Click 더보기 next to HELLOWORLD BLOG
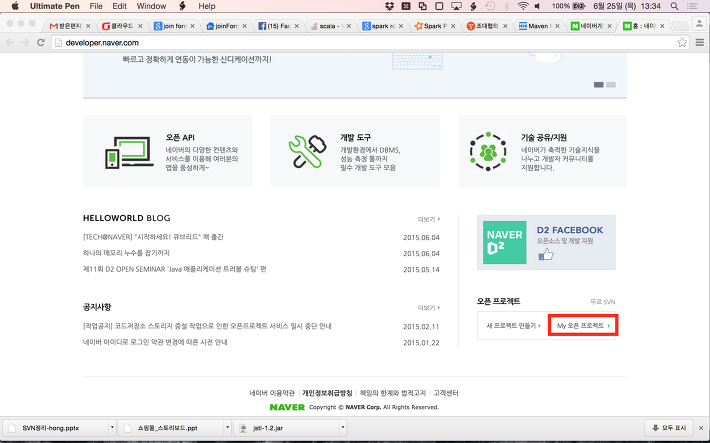This screenshot has width=710, height=443. (x=428, y=219)
